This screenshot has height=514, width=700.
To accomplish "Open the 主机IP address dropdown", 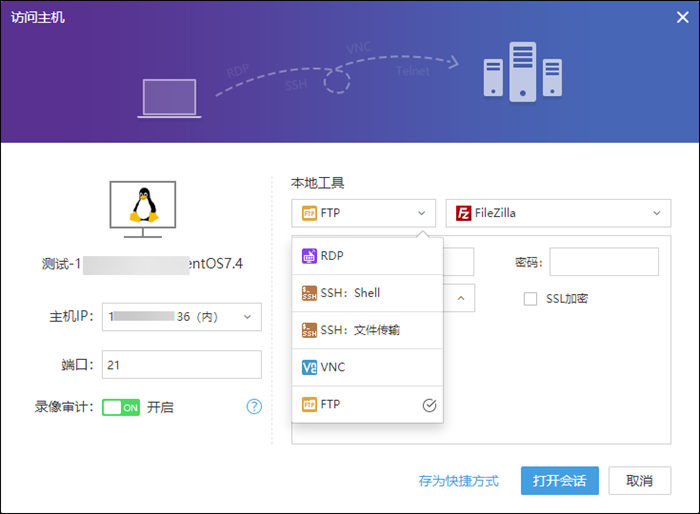I will (x=247, y=317).
